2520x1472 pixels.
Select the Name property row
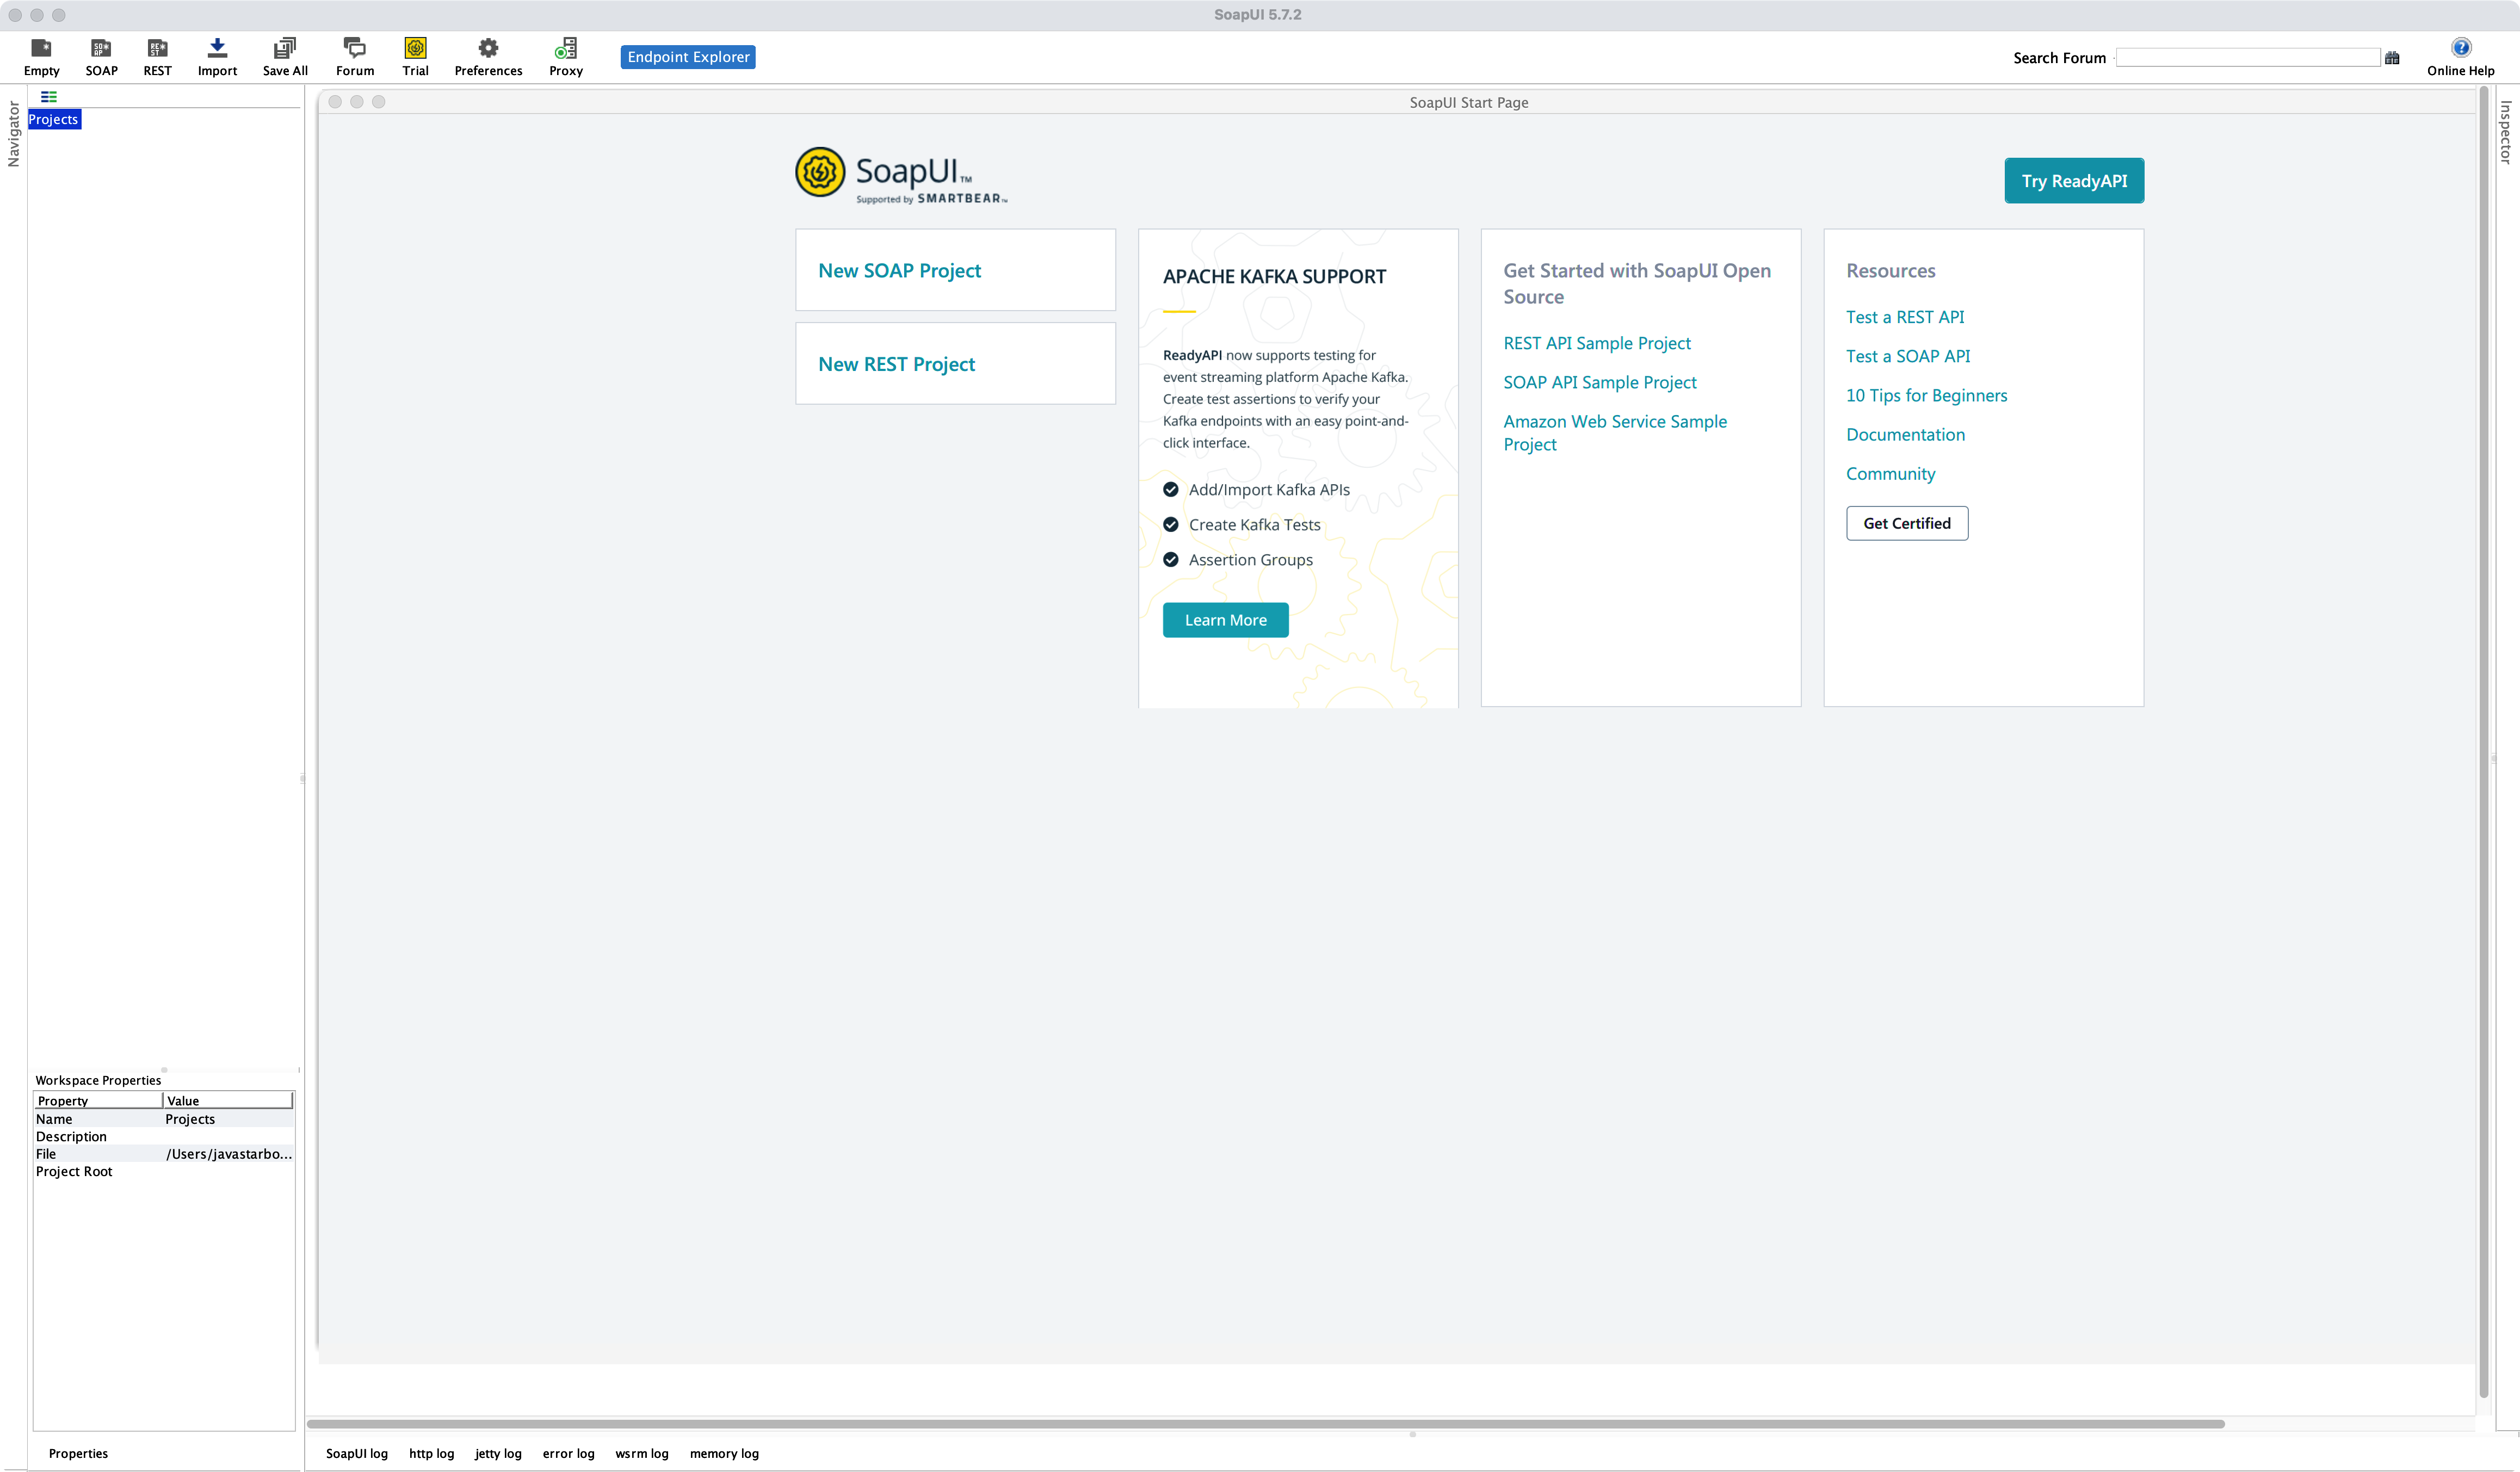click(164, 1119)
